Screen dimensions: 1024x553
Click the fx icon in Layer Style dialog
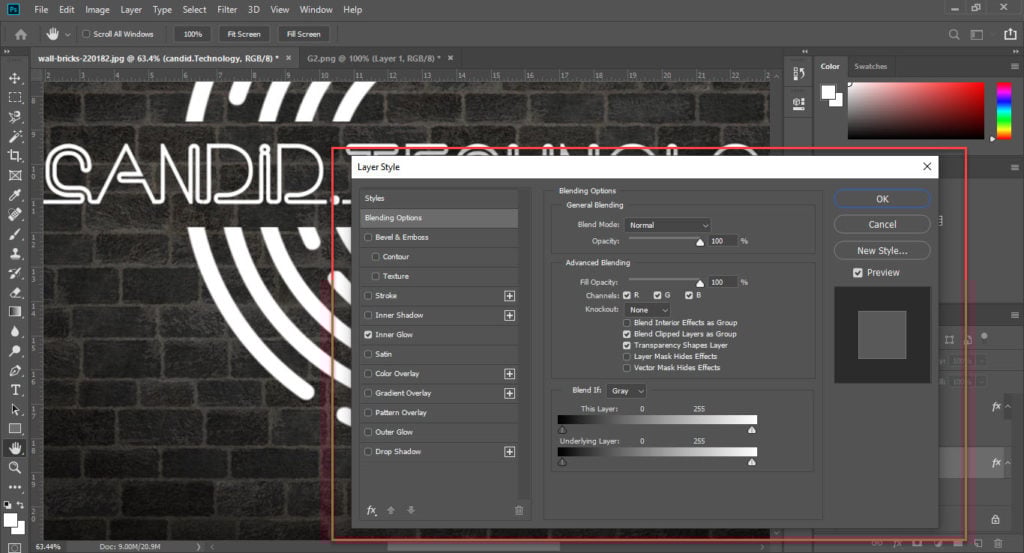pos(372,510)
